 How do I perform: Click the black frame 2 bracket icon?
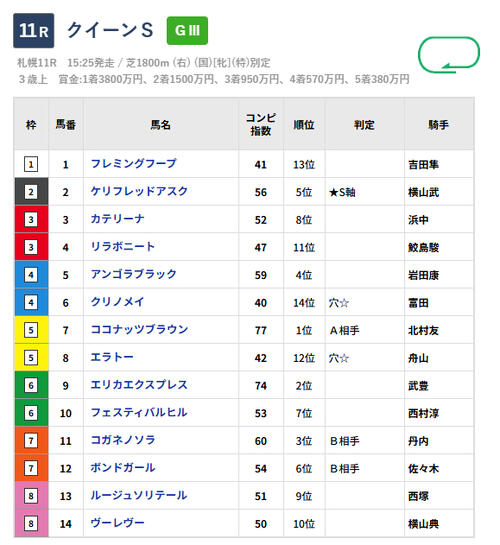[x=31, y=192]
